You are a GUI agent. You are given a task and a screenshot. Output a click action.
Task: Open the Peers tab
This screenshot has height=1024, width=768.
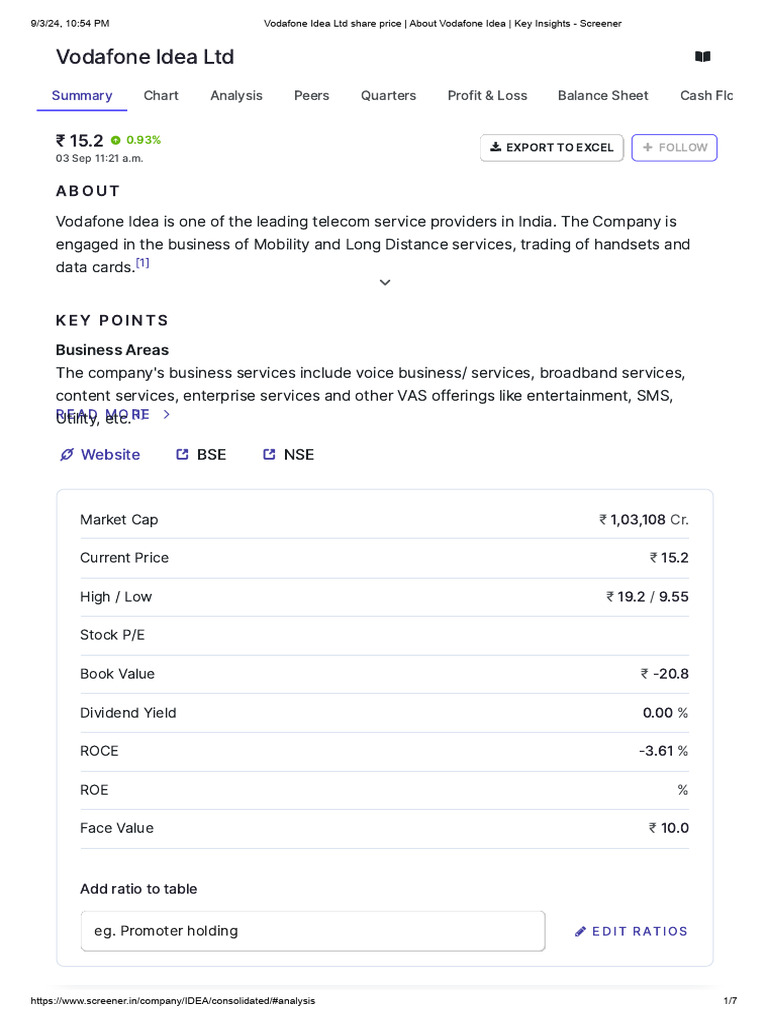tap(312, 95)
